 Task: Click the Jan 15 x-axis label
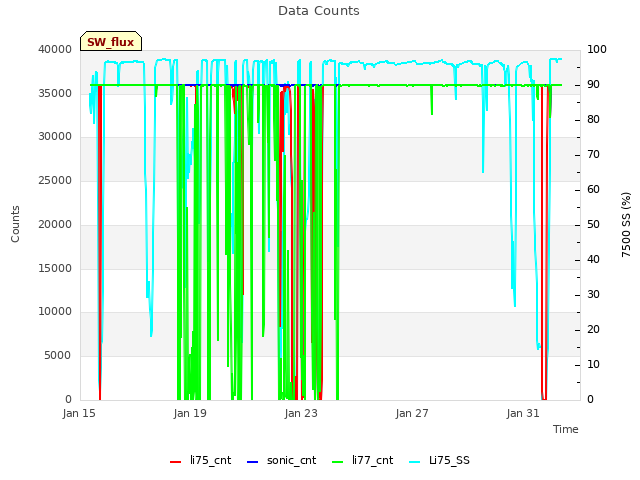pos(79,413)
